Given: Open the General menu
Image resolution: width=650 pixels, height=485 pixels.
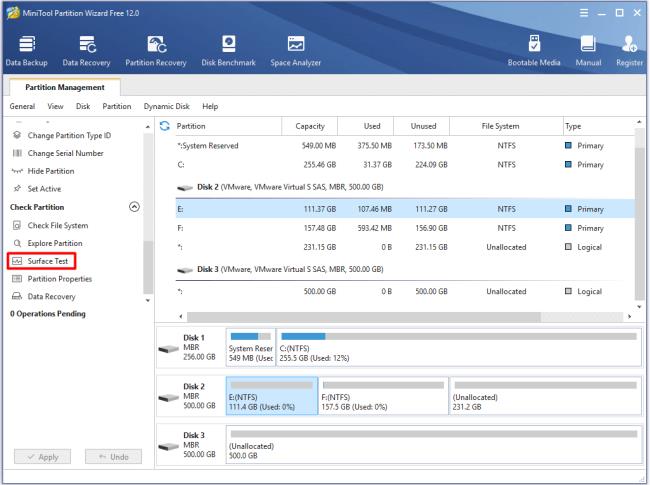Looking at the screenshot, I should click(x=22, y=107).
